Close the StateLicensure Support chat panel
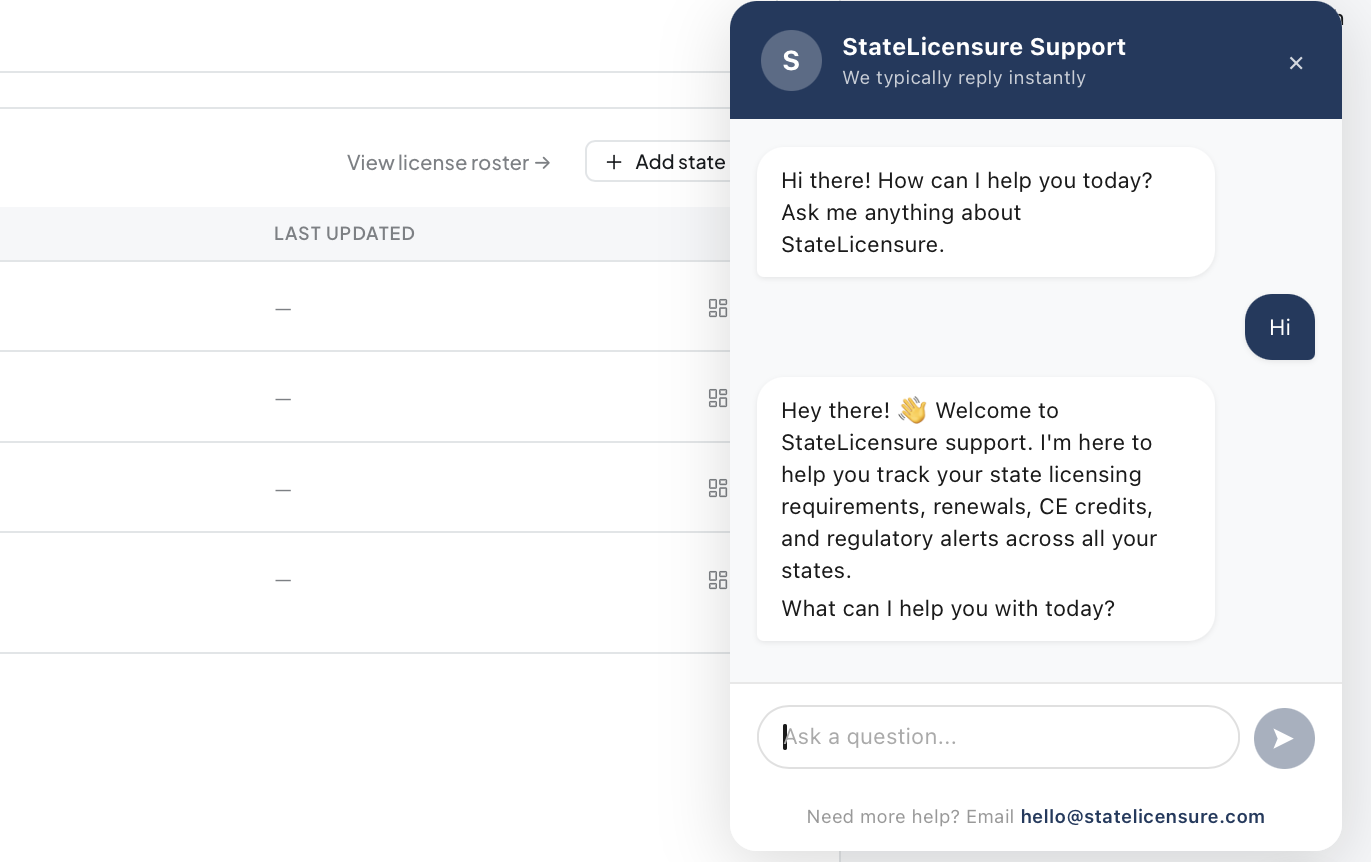Screen dimensions: 1371x862 1296,63
